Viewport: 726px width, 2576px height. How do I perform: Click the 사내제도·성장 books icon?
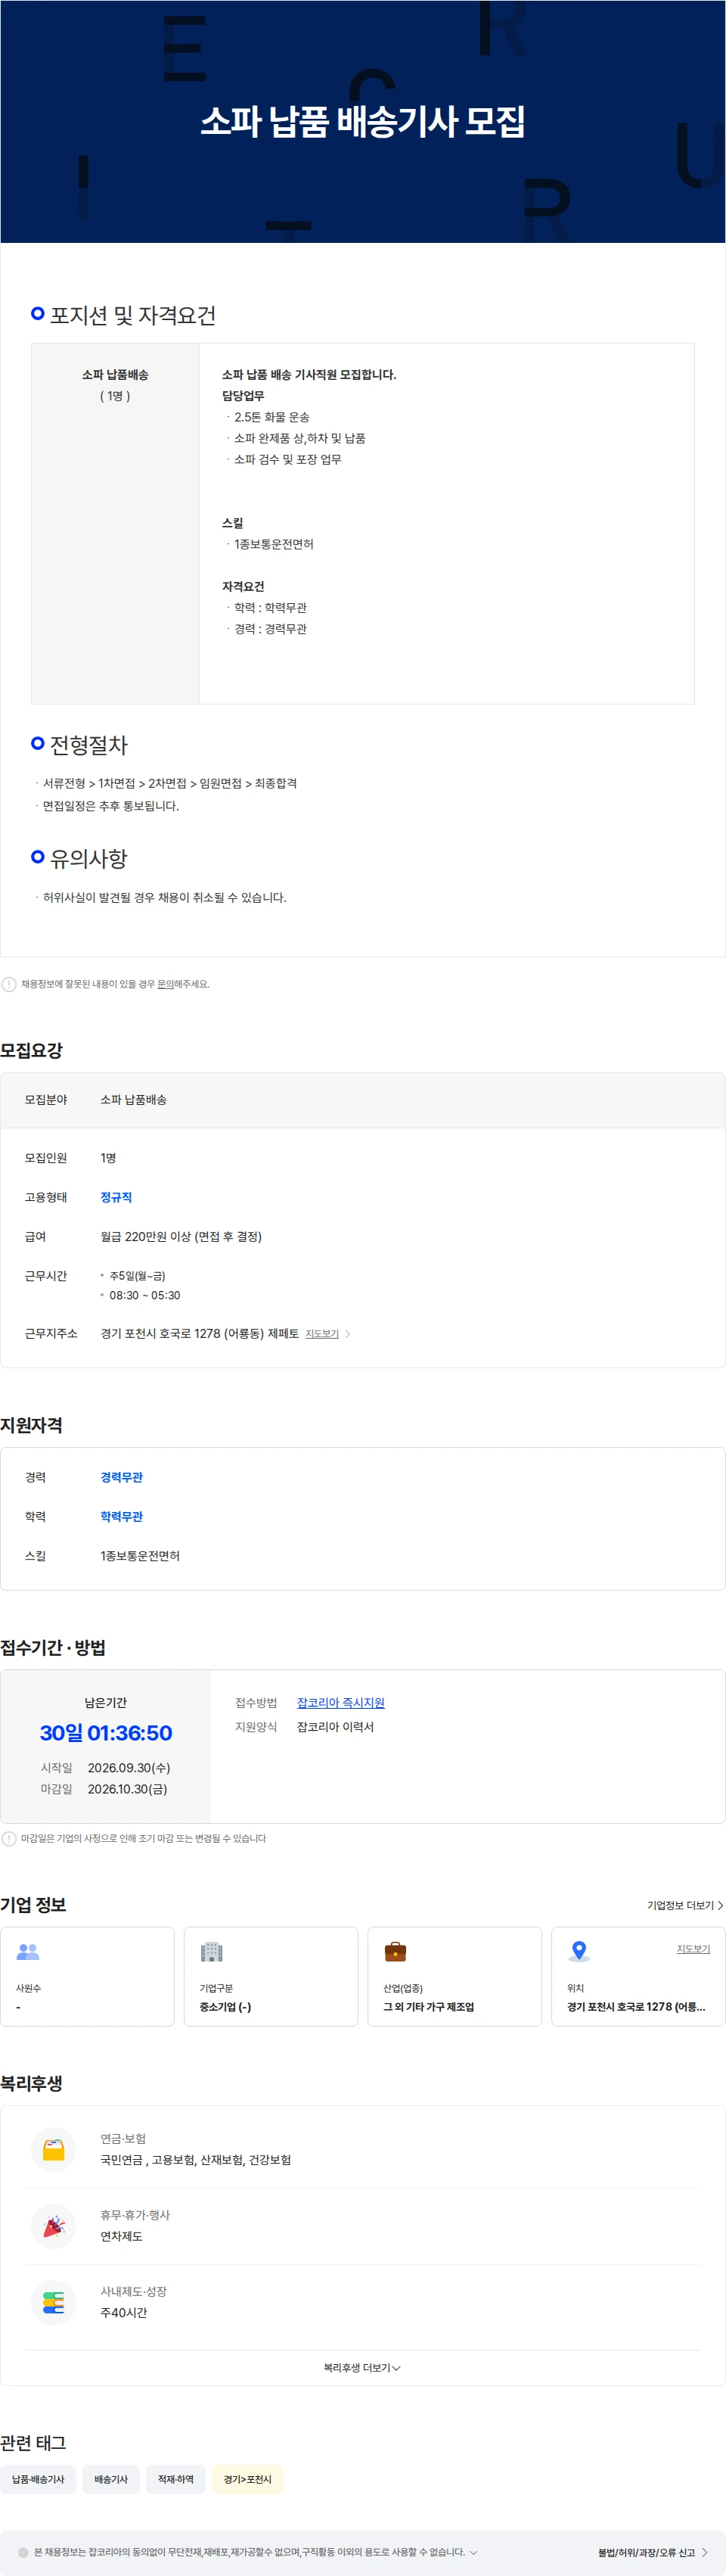[x=54, y=2302]
